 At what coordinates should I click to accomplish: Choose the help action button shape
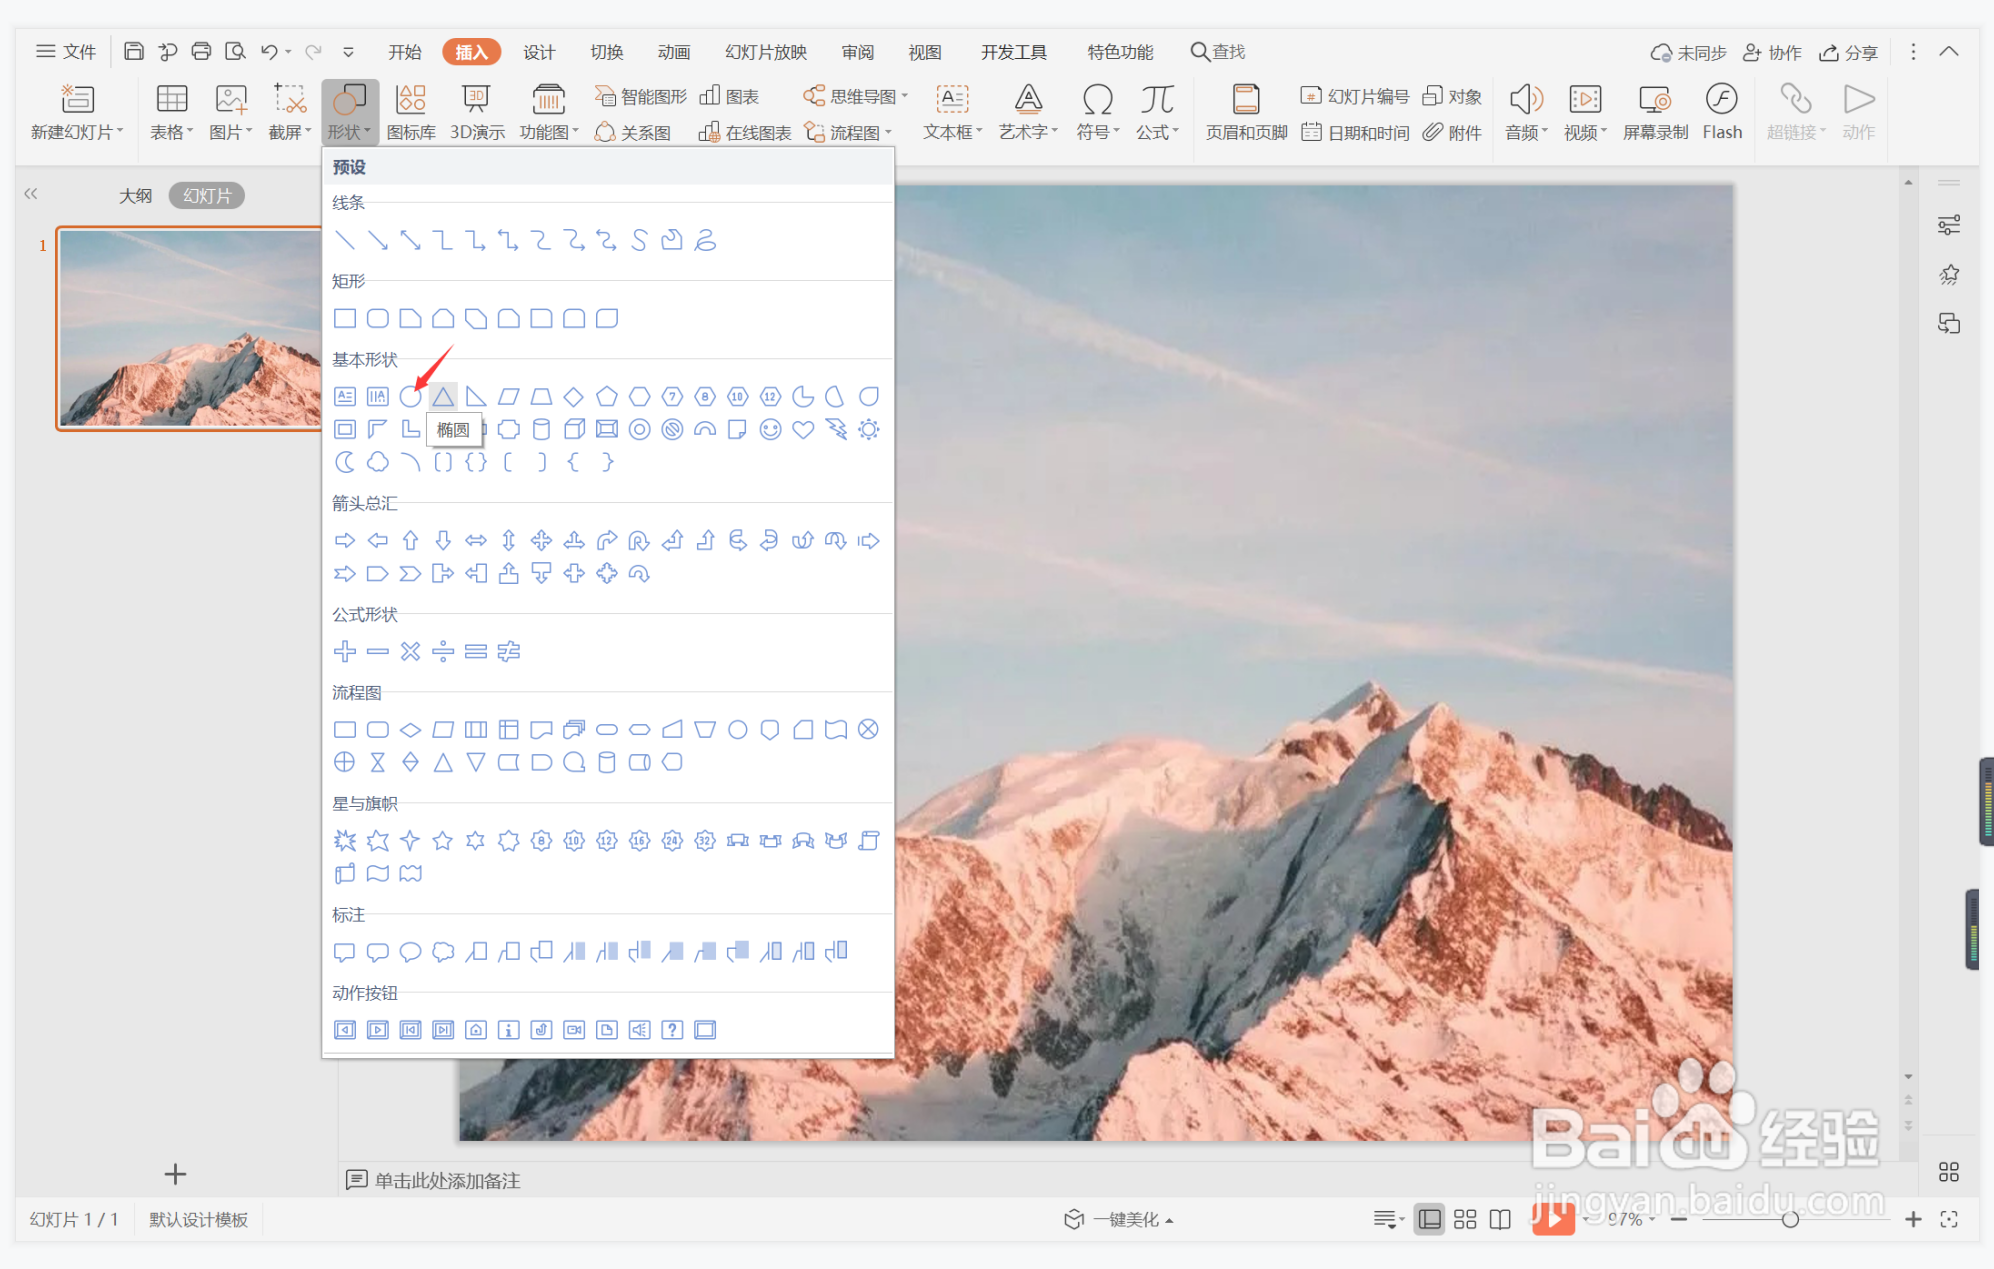click(672, 1030)
